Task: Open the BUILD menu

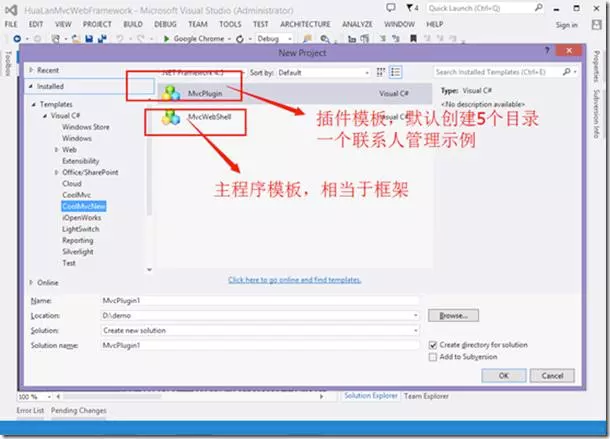Action: 133,24
